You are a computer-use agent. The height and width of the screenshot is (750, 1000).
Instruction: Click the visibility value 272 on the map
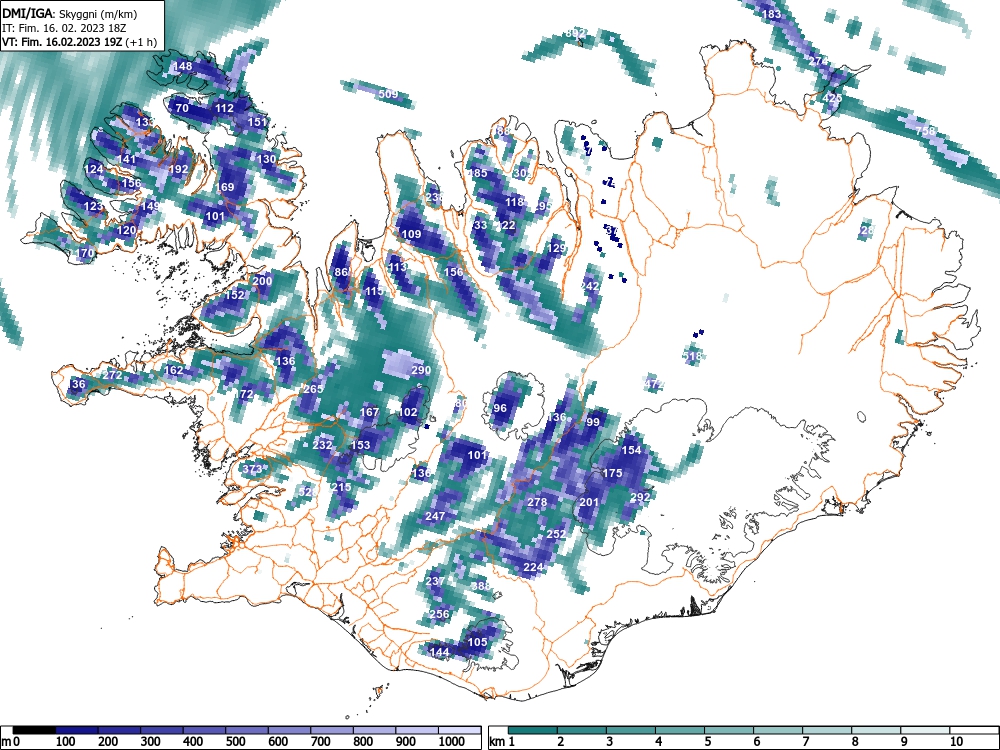tap(112, 375)
